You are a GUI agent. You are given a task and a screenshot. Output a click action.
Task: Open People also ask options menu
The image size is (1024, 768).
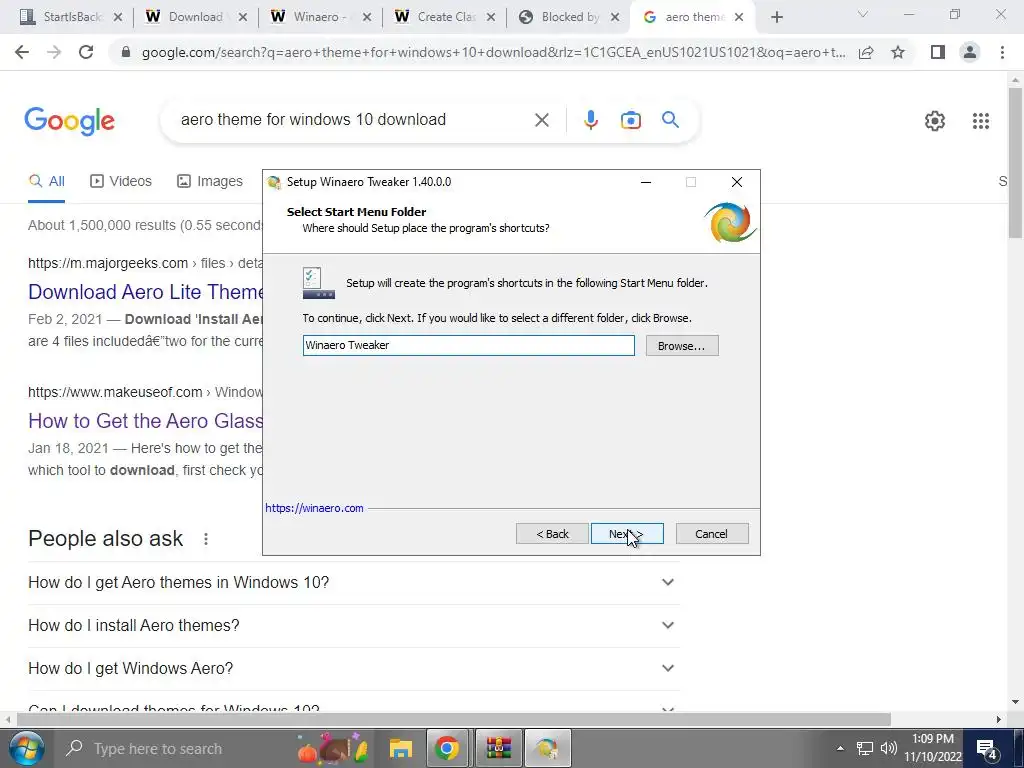tap(206, 539)
